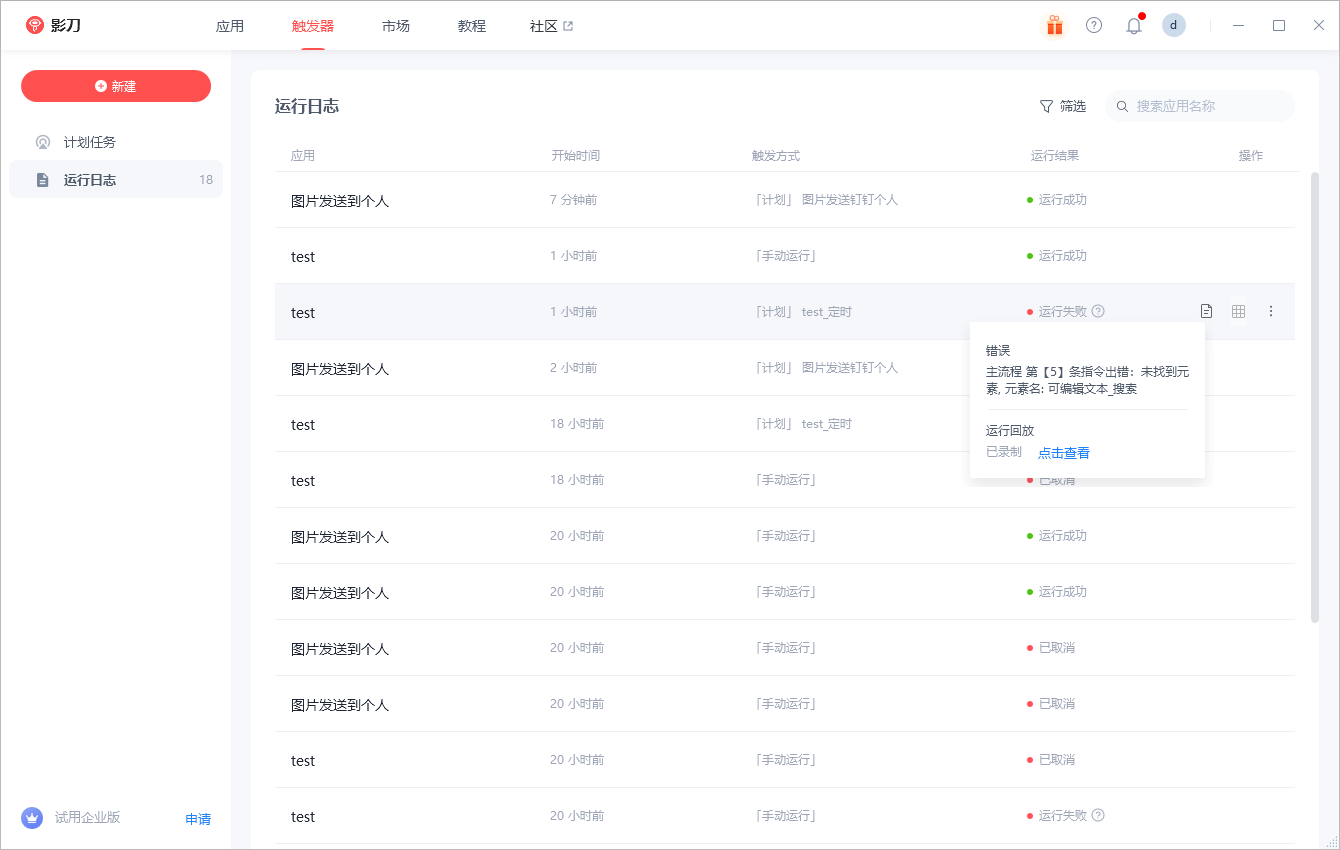Open run log document icon in failed row
Image resolution: width=1340 pixels, height=850 pixels.
[x=1206, y=311]
